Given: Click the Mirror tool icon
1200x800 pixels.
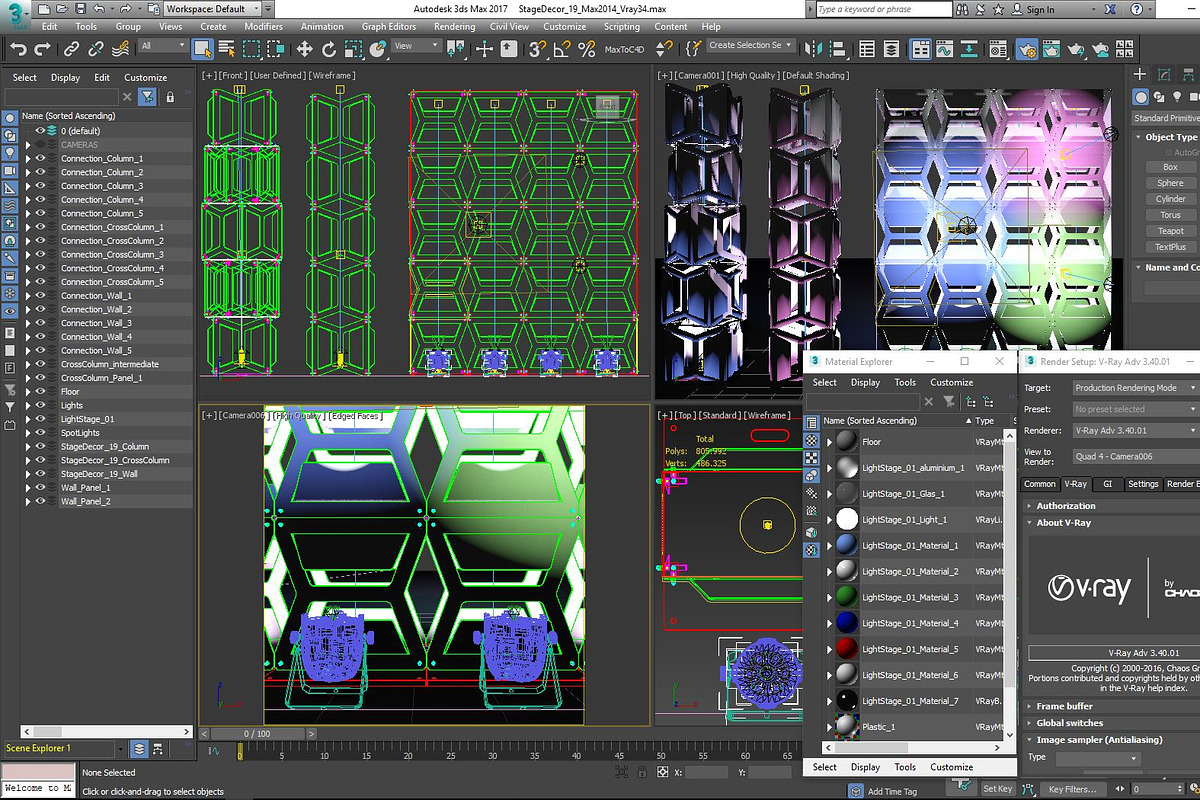Looking at the screenshot, I should point(815,48).
